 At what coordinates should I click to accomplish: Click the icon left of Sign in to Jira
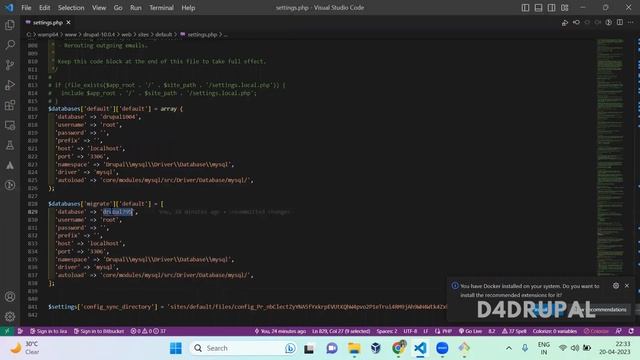tap(20, 331)
